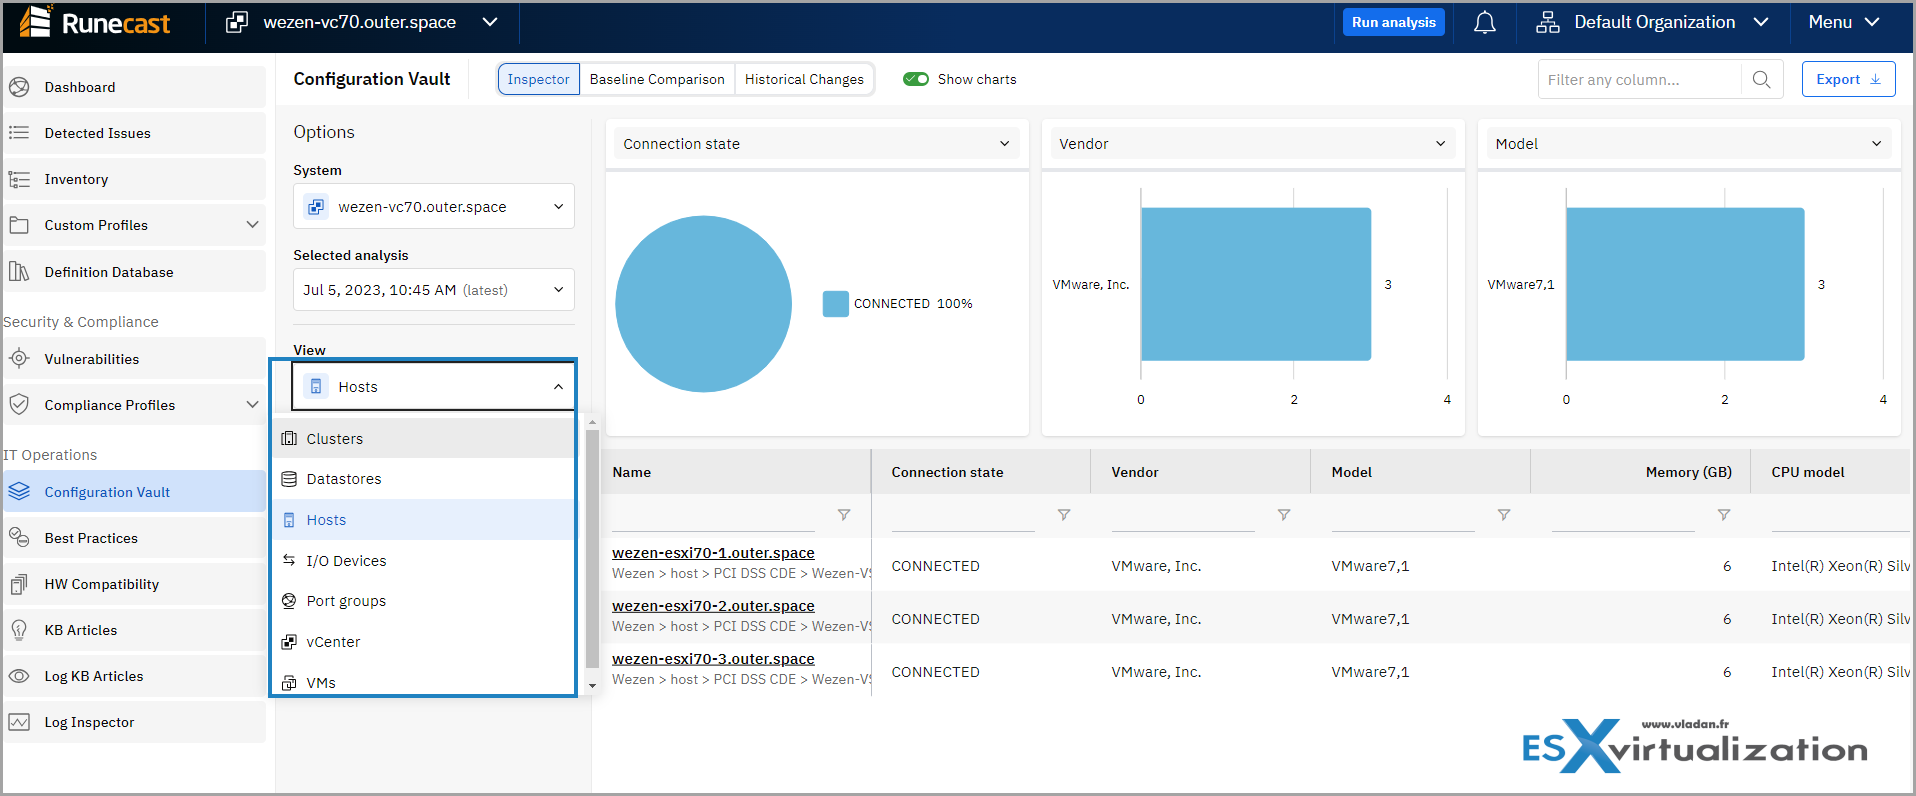
Task: Open the Model chart dropdown
Action: pos(1689,144)
